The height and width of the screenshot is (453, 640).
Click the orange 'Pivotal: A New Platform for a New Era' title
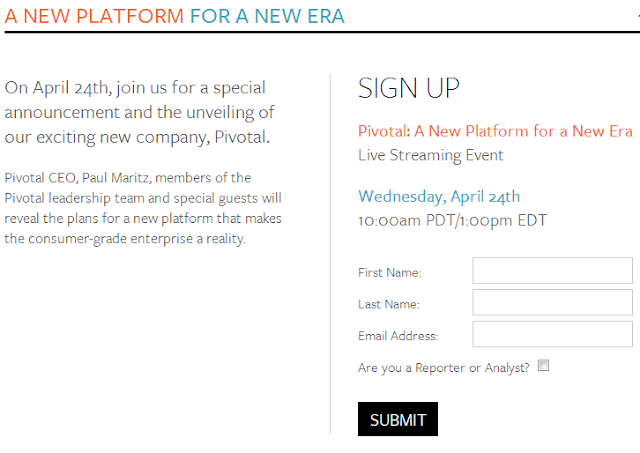pos(495,131)
